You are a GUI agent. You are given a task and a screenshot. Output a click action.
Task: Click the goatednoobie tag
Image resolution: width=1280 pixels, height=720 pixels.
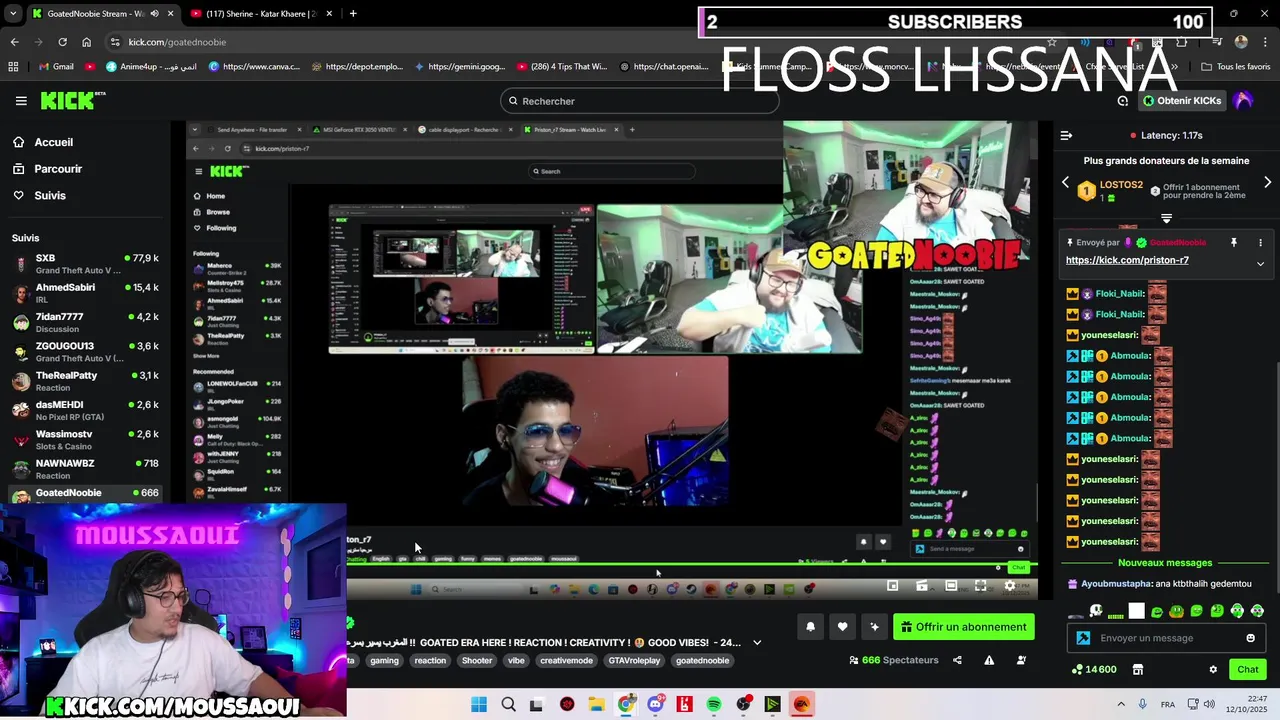coord(702,661)
